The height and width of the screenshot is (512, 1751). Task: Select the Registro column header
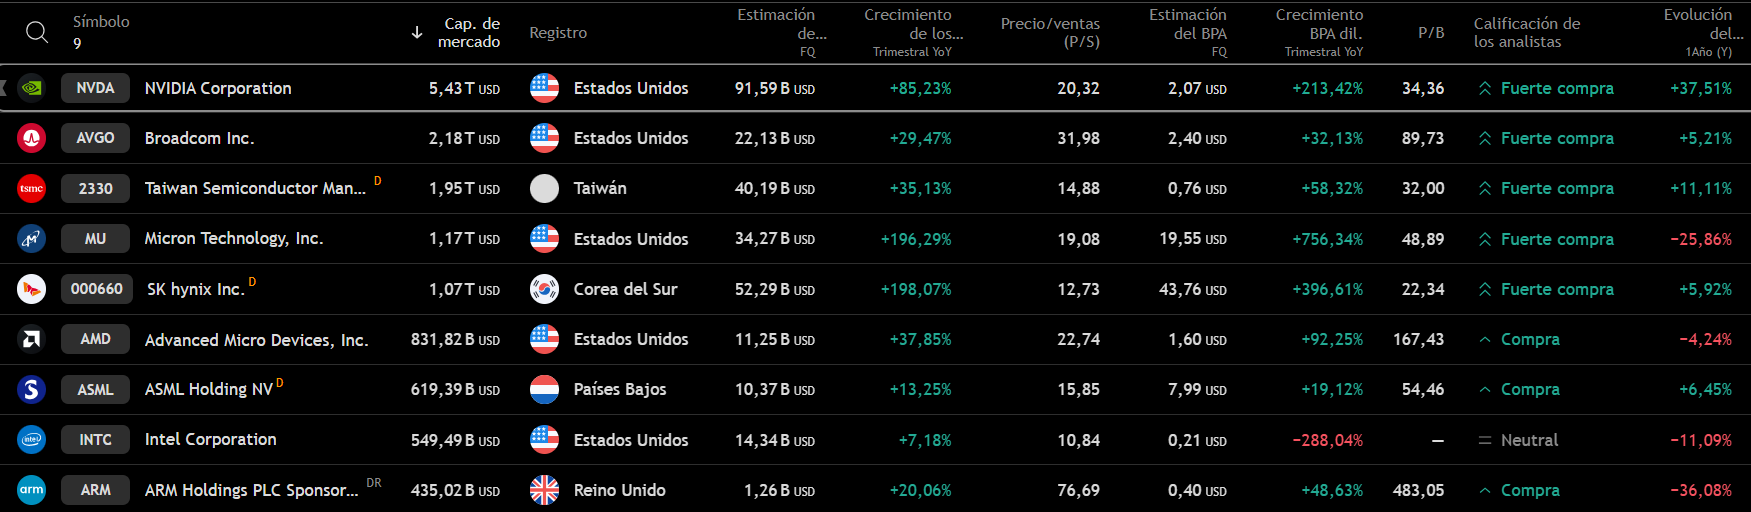click(558, 32)
